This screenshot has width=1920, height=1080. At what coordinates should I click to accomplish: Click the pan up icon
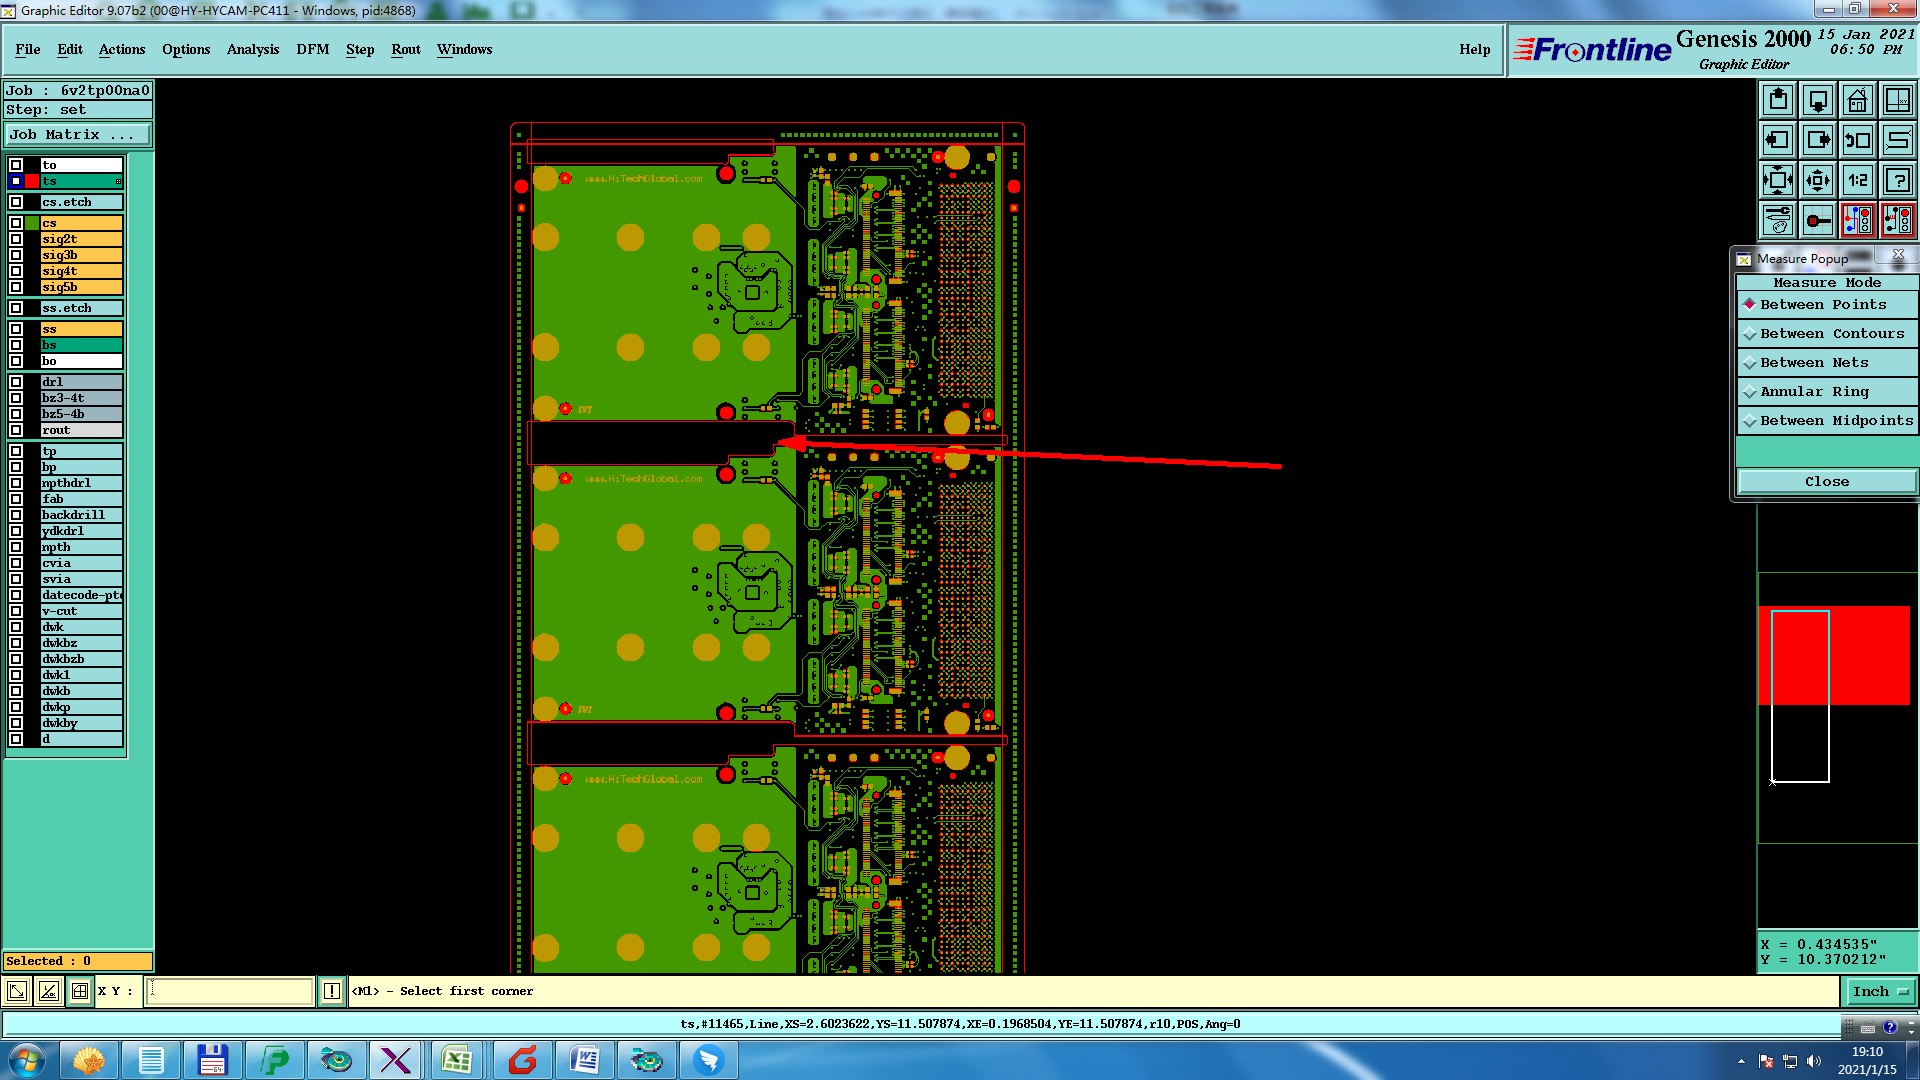[1778, 100]
